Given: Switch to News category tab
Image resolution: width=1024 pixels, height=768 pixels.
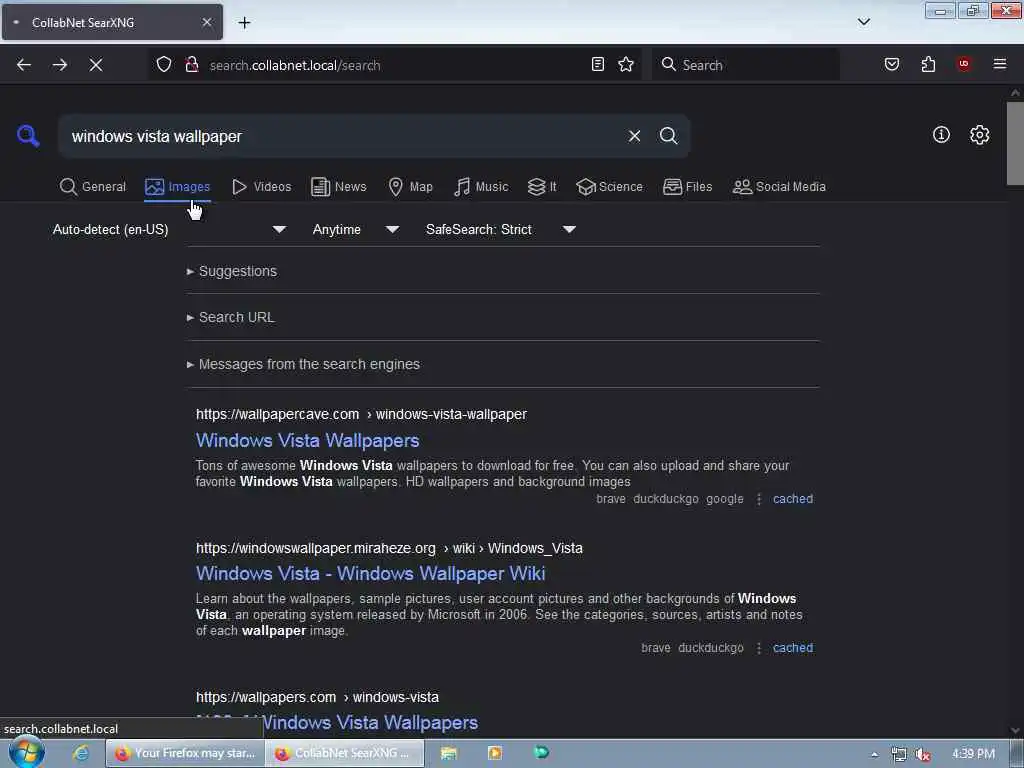Looking at the screenshot, I should (339, 187).
